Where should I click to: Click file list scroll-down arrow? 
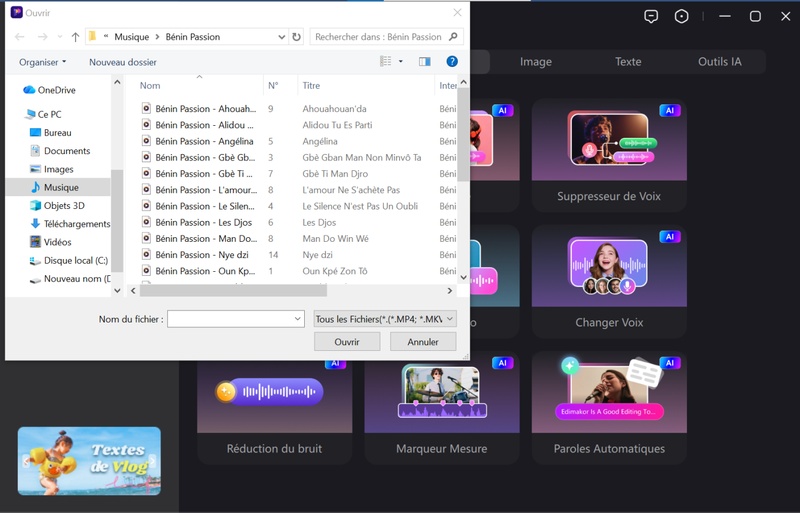click(463, 278)
